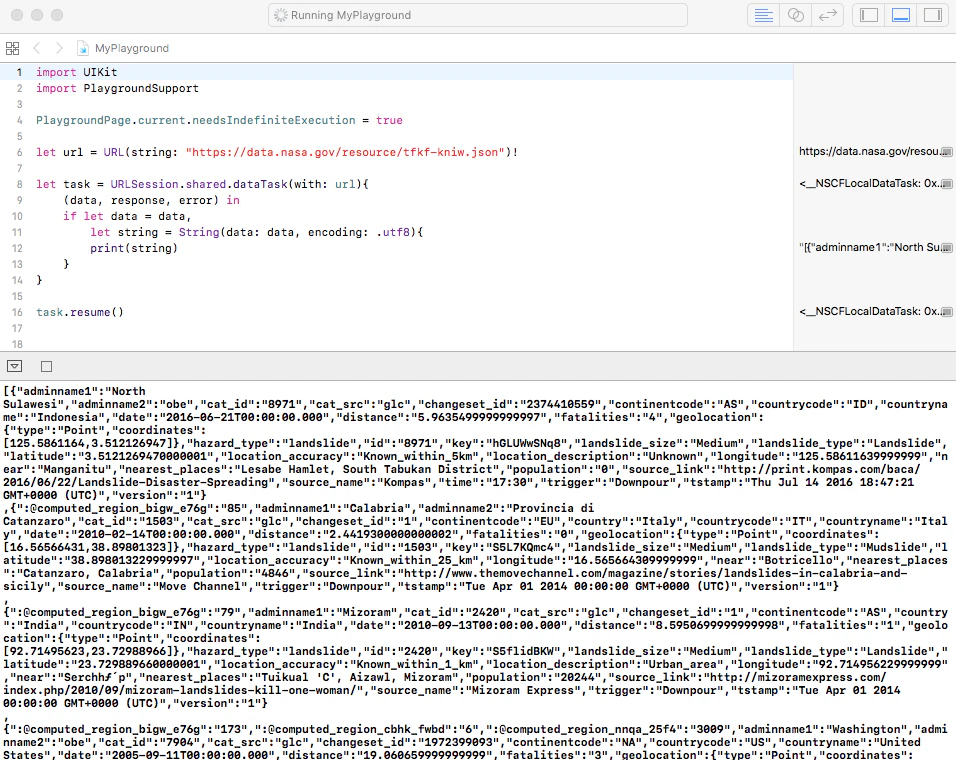Click the 'import UIKit' line
Viewport: 956px width, 760px height.
76,72
